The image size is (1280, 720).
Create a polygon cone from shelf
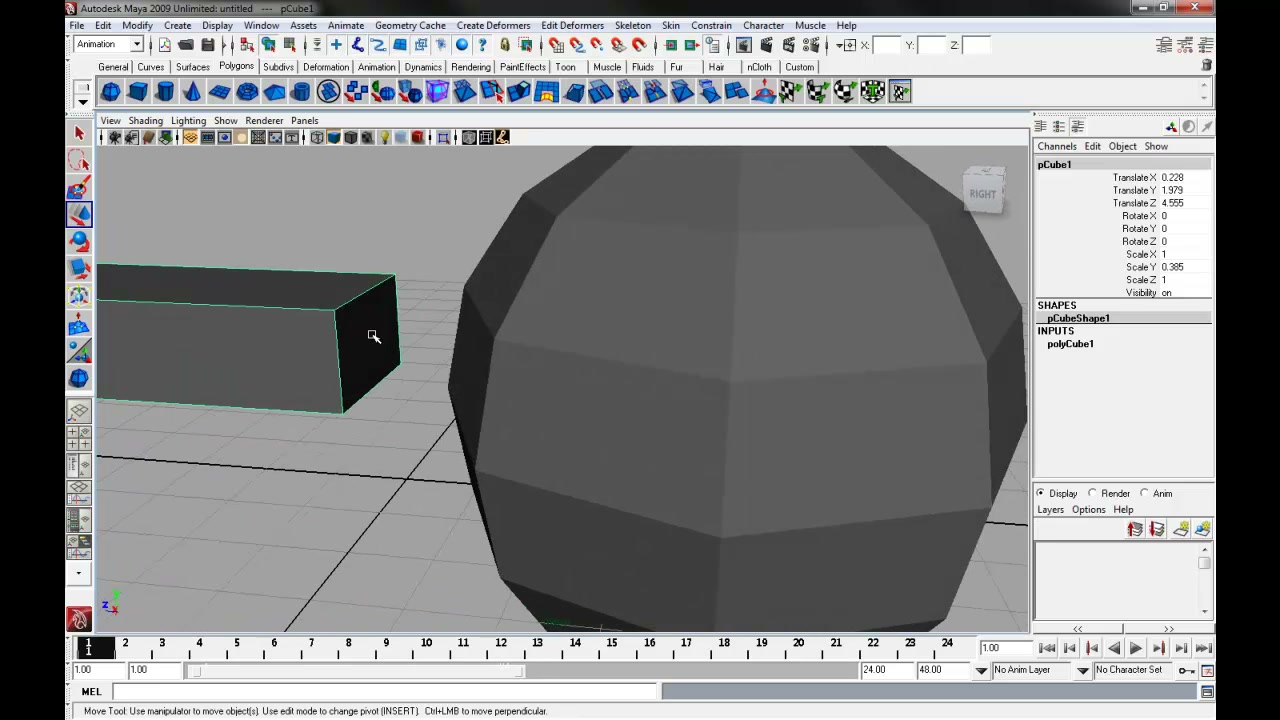(192, 92)
